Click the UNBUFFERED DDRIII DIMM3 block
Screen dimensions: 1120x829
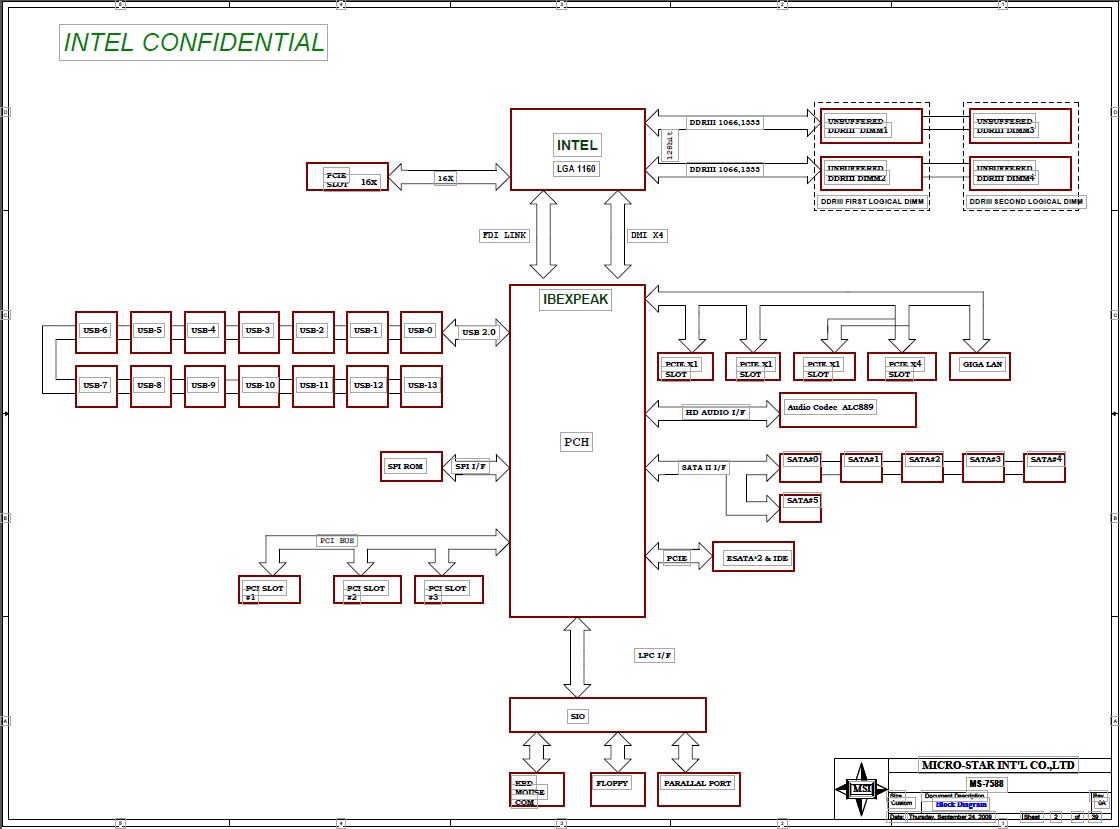pyautogui.click(x=1020, y=126)
